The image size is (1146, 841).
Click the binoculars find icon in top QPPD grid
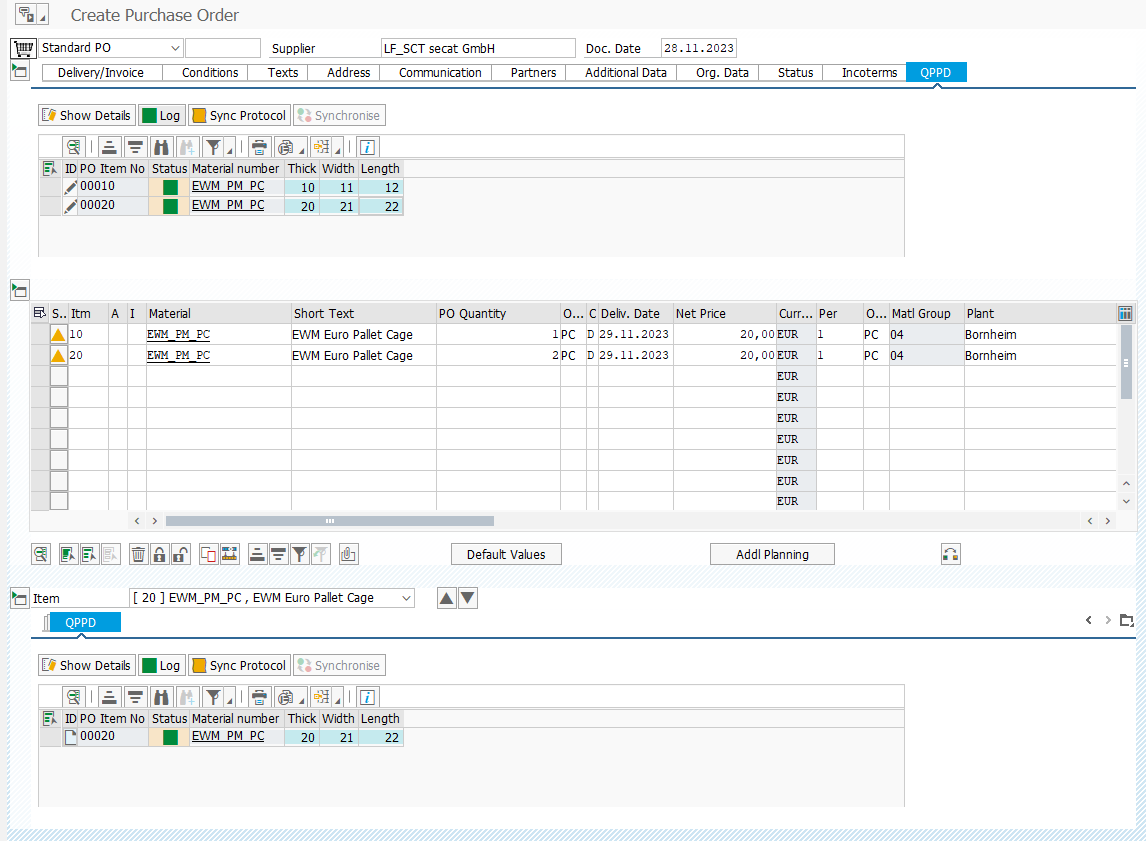pyautogui.click(x=161, y=147)
